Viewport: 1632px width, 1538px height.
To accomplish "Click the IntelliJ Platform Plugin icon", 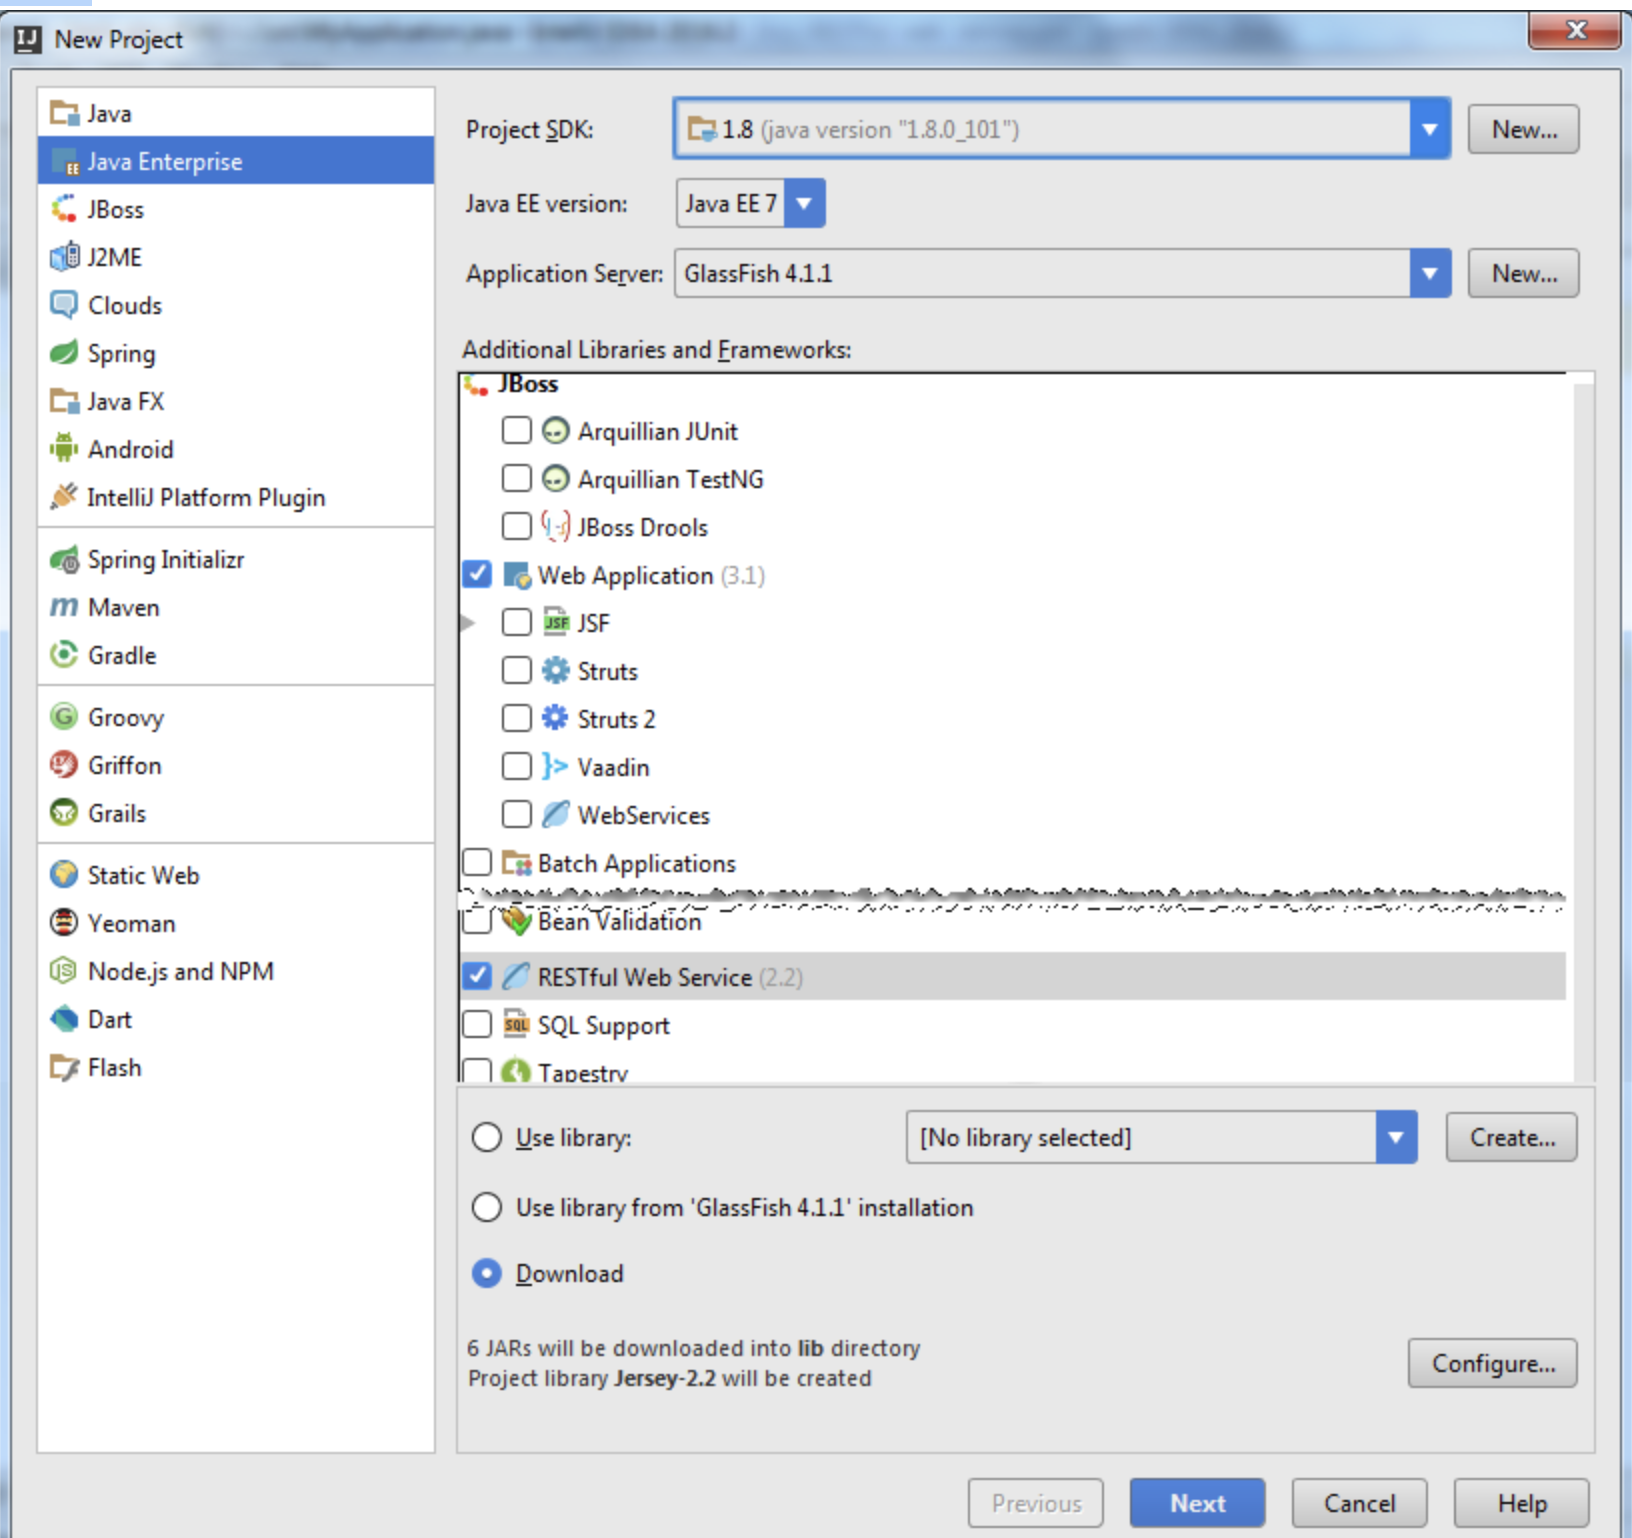I will coord(65,497).
